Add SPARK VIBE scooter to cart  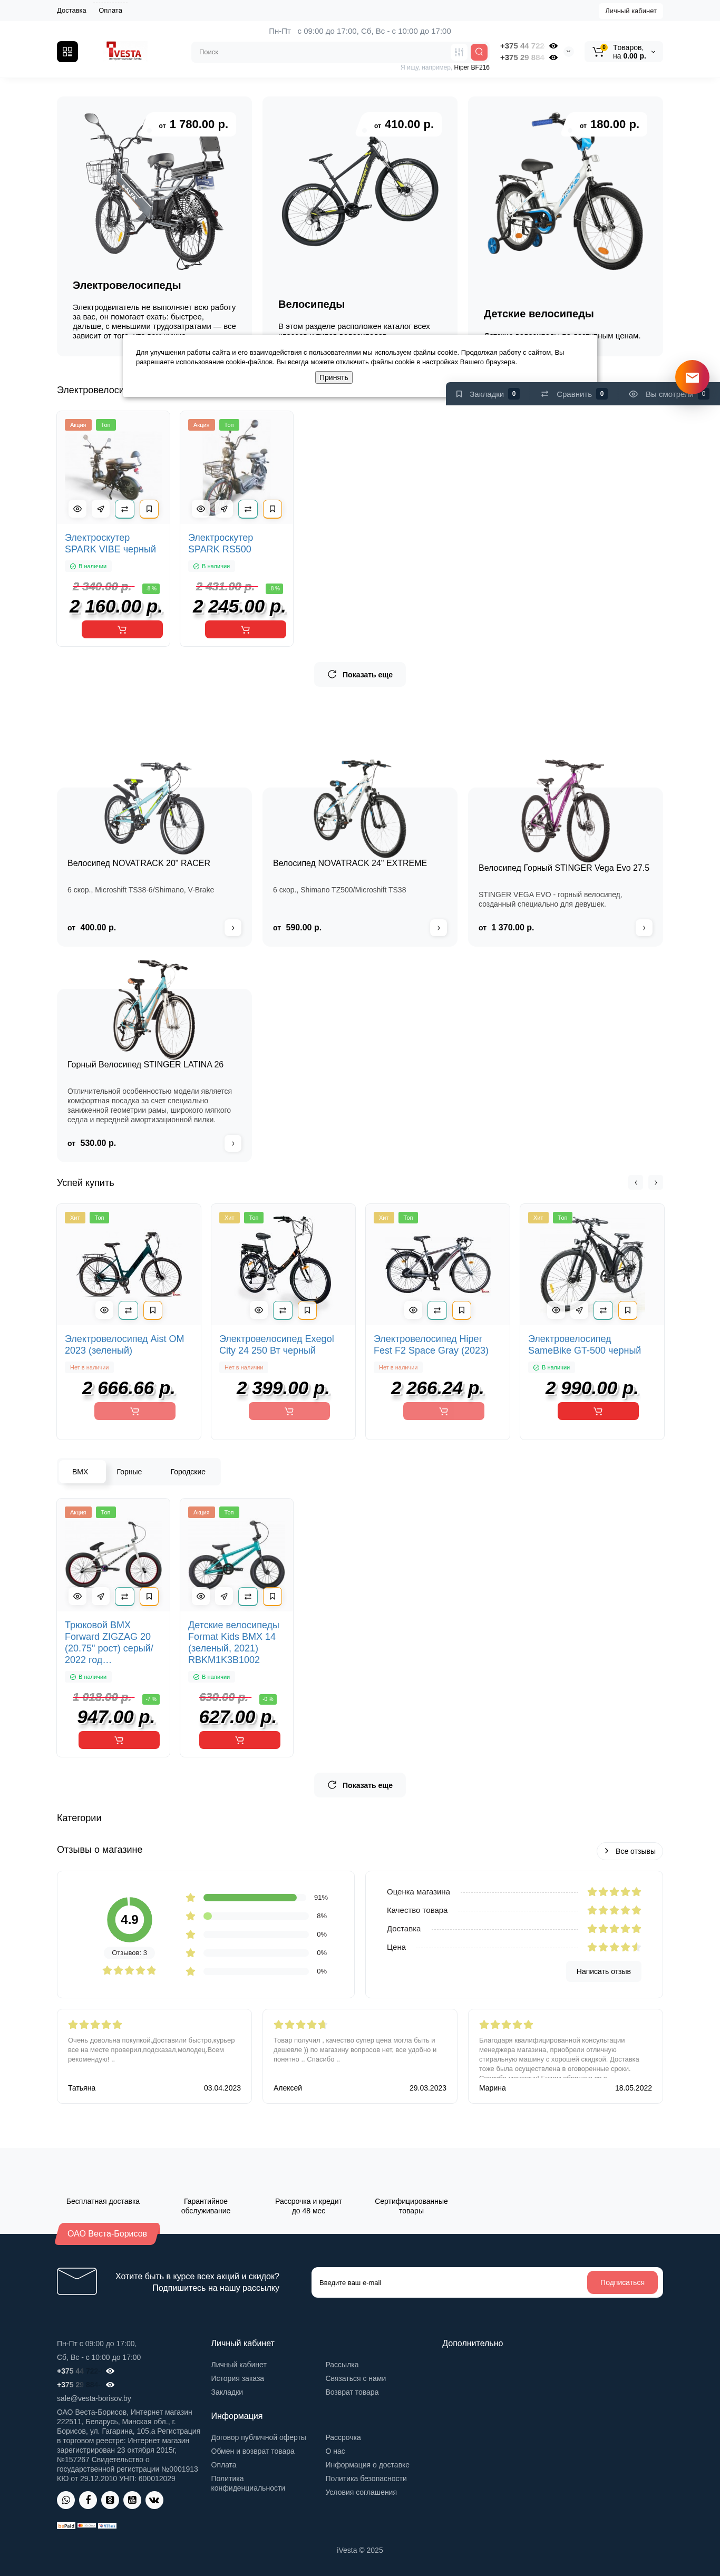pos(122,629)
